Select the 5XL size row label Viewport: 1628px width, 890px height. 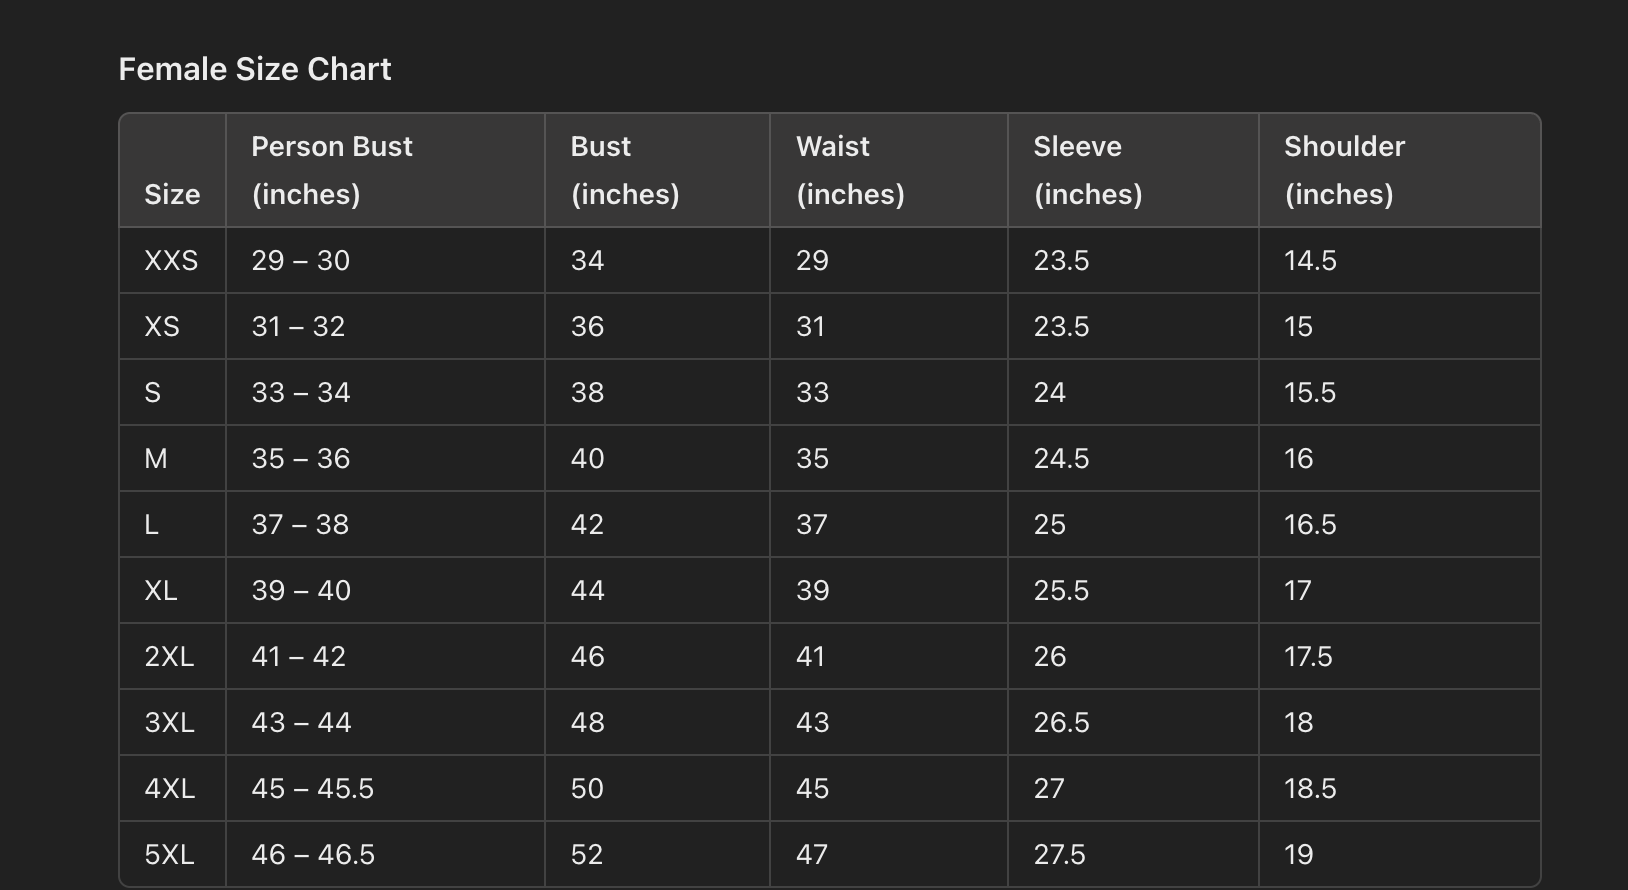coord(169,854)
